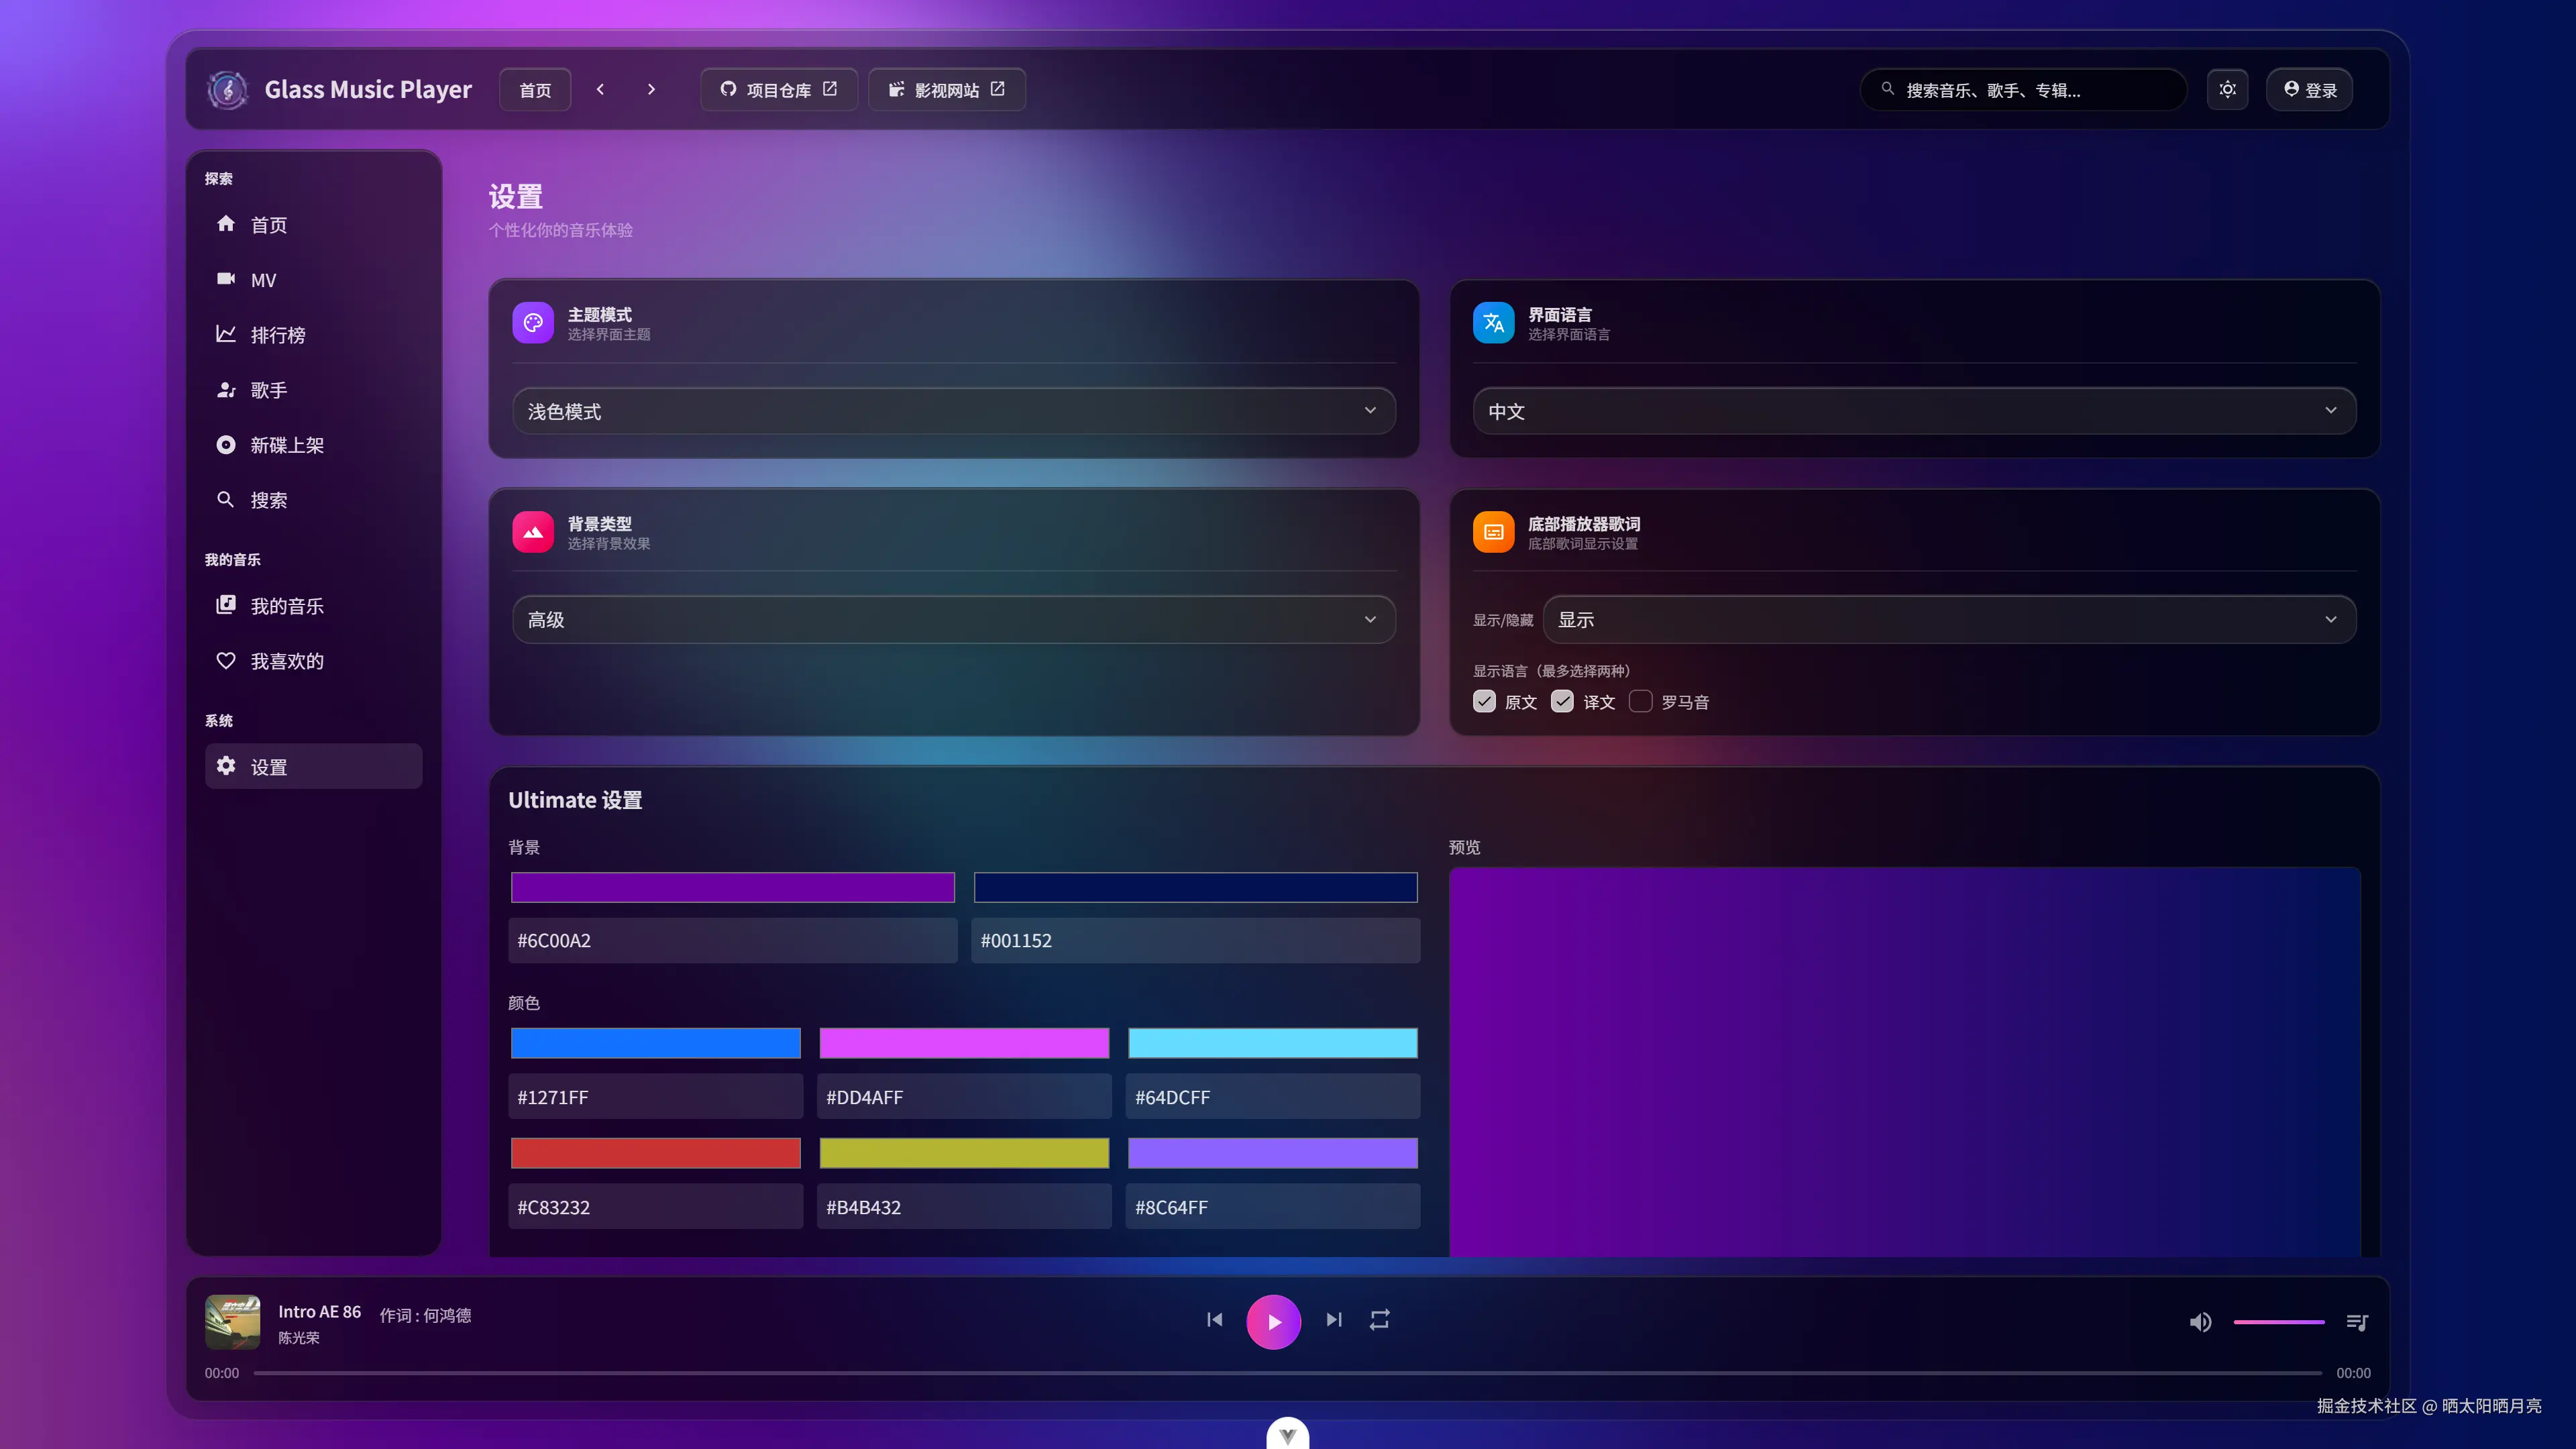Open 排行榜 in the sidebar
This screenshot has width=2576, height=1449.
(x=277, y=335)
